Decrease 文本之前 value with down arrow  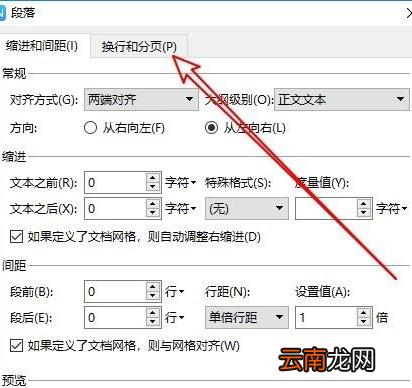pos(153,187)
